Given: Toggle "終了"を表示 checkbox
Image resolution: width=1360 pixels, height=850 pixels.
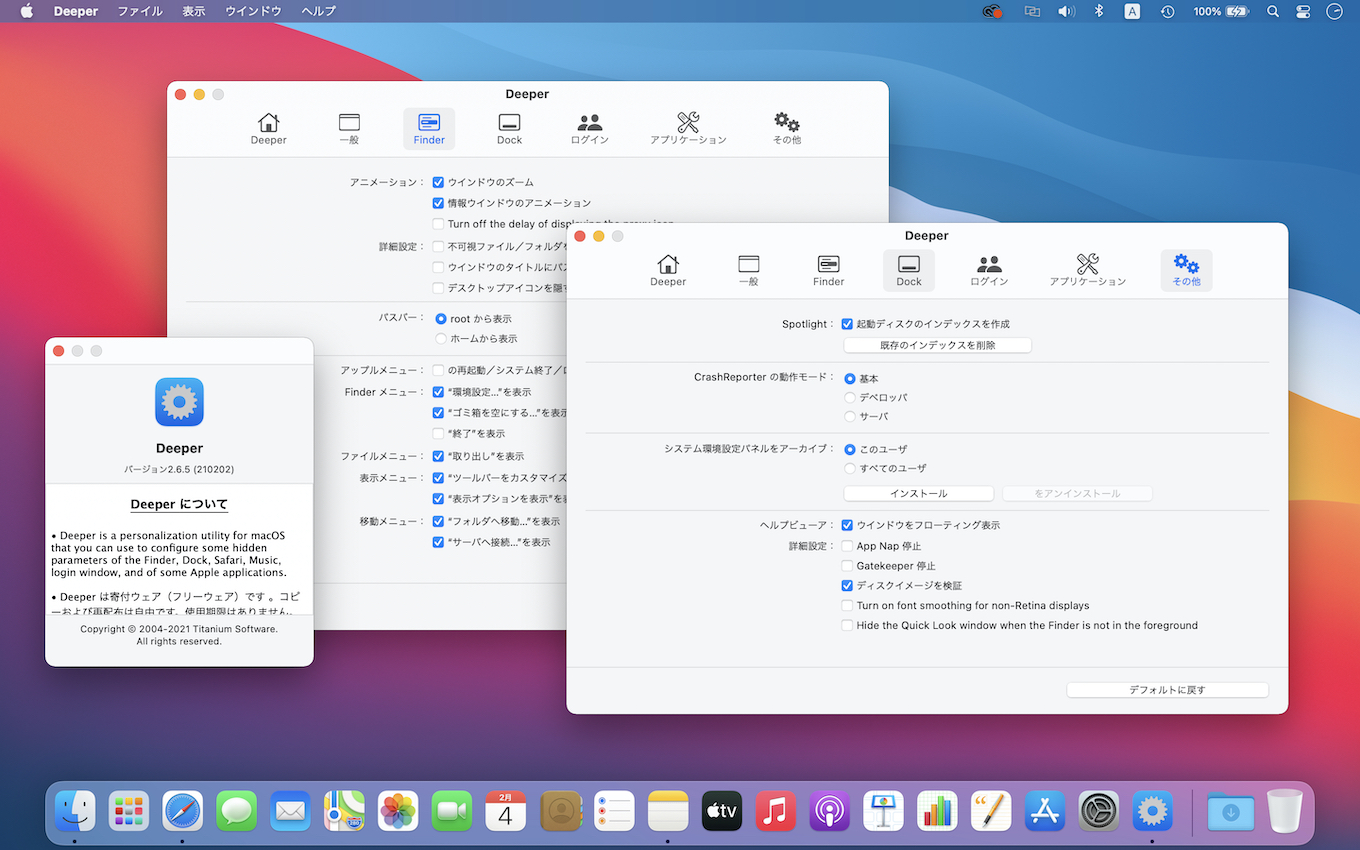Looking at the screenshot, I should coord(438,434).
